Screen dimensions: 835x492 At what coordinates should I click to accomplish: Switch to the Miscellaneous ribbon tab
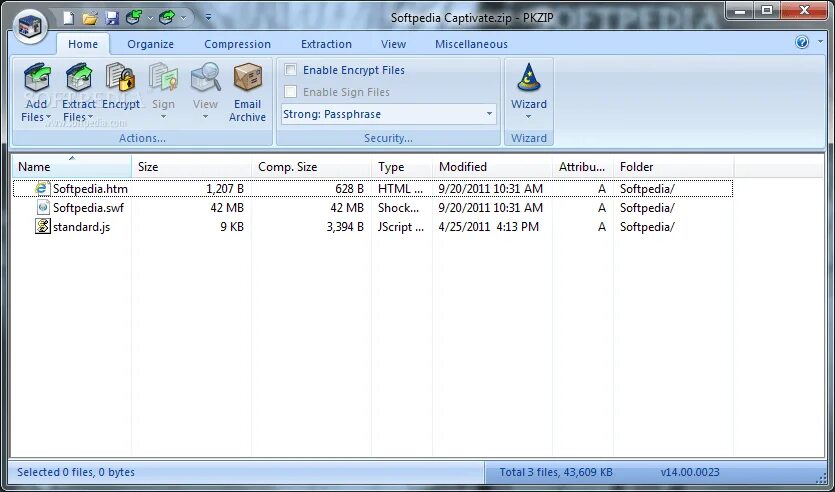471,44
